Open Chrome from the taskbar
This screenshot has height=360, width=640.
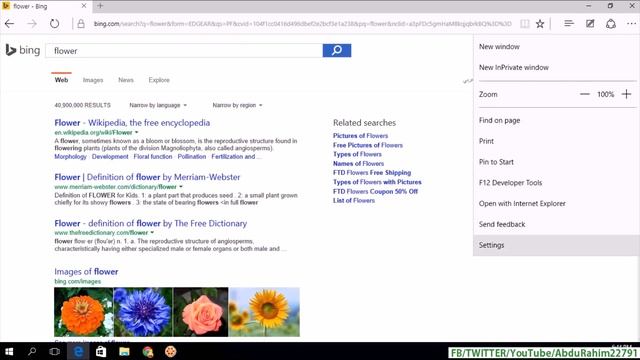click(148, 351)
